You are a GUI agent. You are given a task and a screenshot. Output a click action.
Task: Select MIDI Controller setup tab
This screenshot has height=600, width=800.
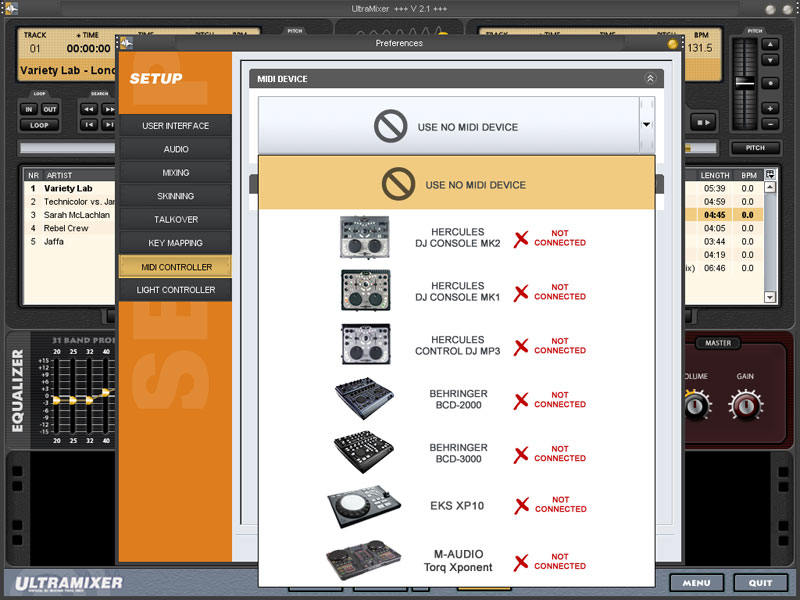coord(176,267)
